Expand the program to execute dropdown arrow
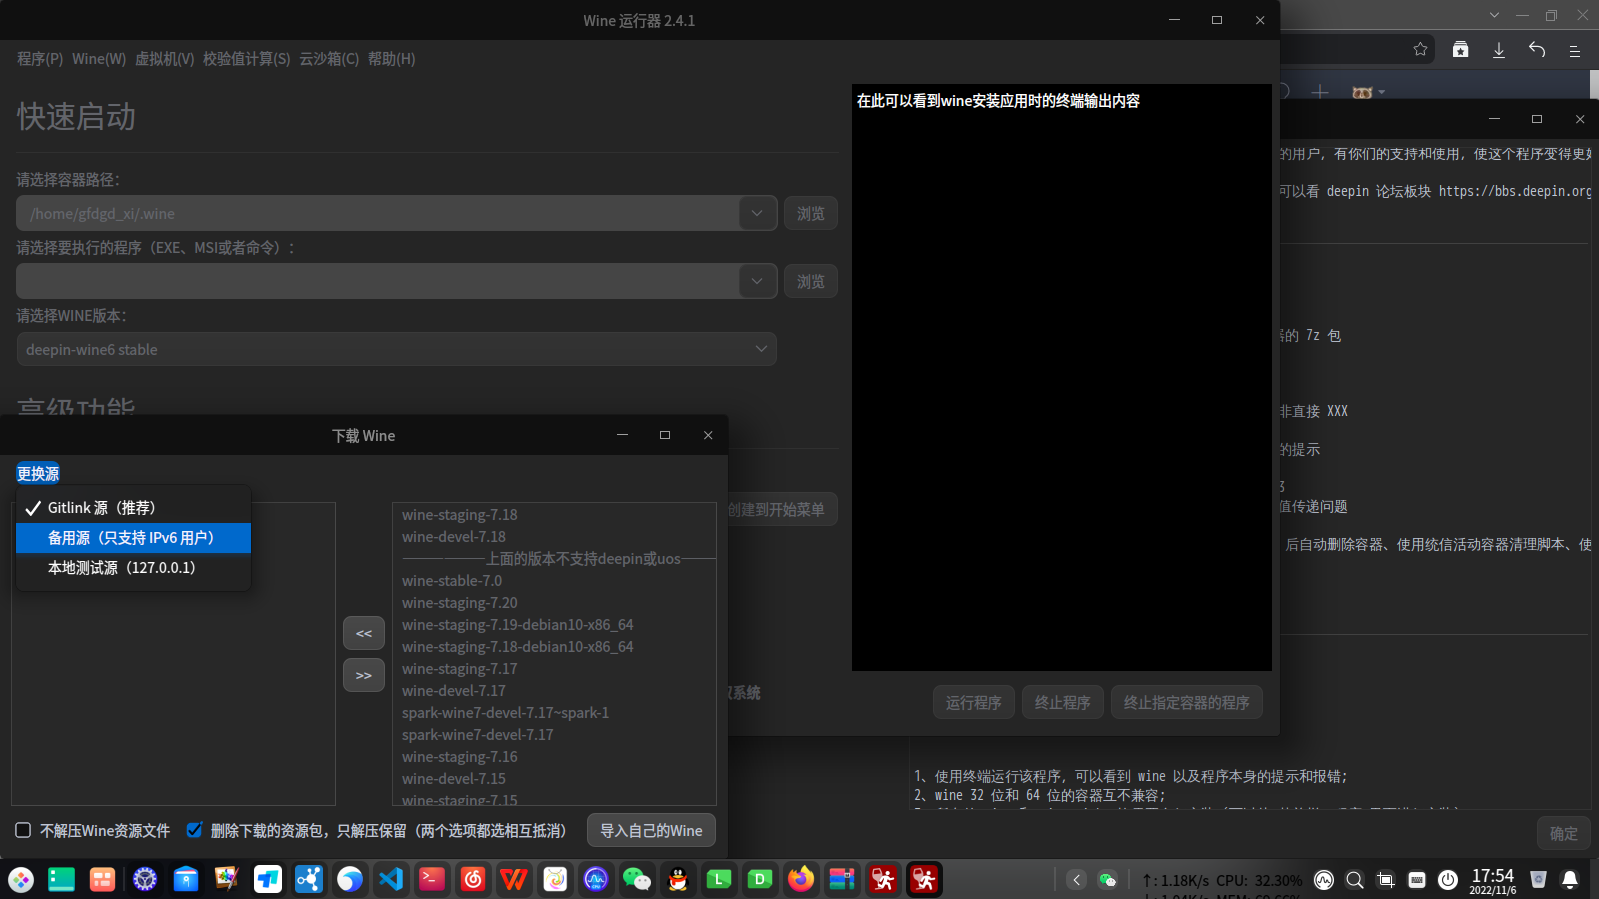The image size is (1599, 899). pos(757,281)
